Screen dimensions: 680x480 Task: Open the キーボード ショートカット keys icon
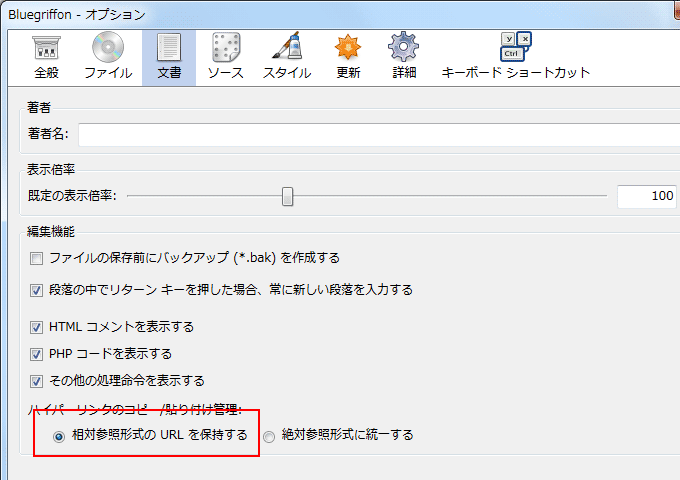coord(516,47)
